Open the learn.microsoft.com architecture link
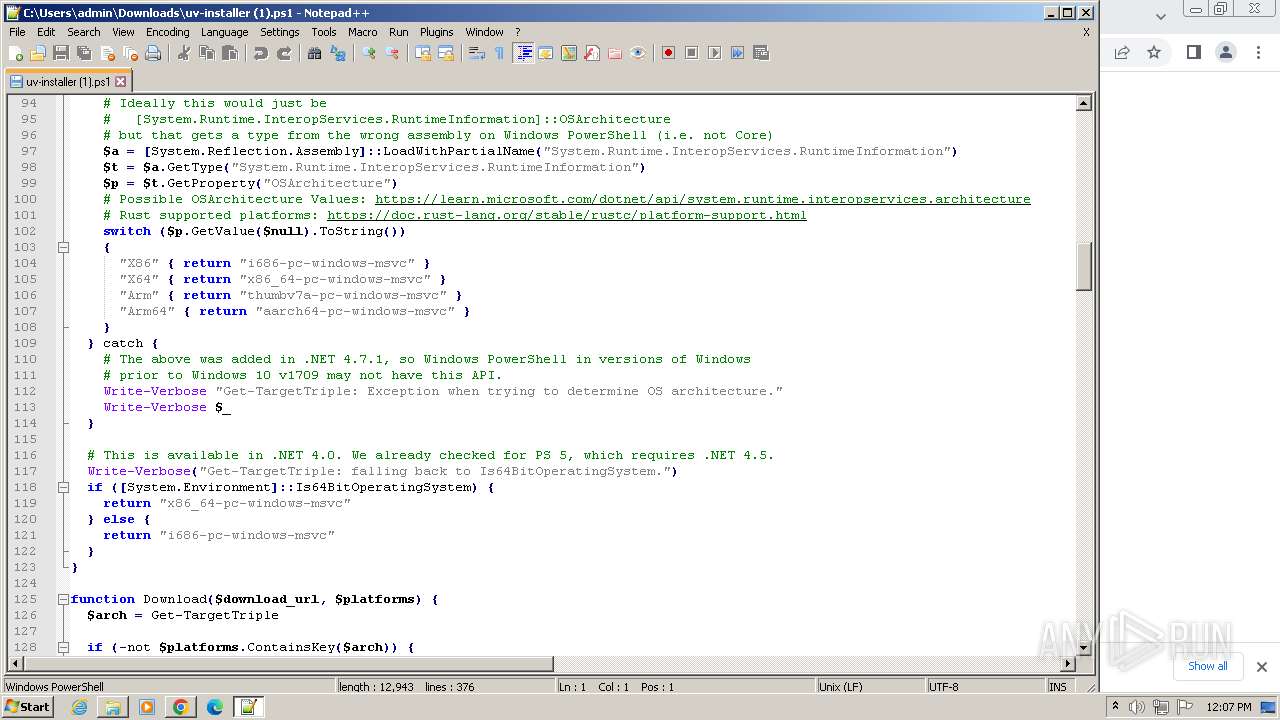The height and width of the screenshot is (720, 1280). click(x=702, y=199)
